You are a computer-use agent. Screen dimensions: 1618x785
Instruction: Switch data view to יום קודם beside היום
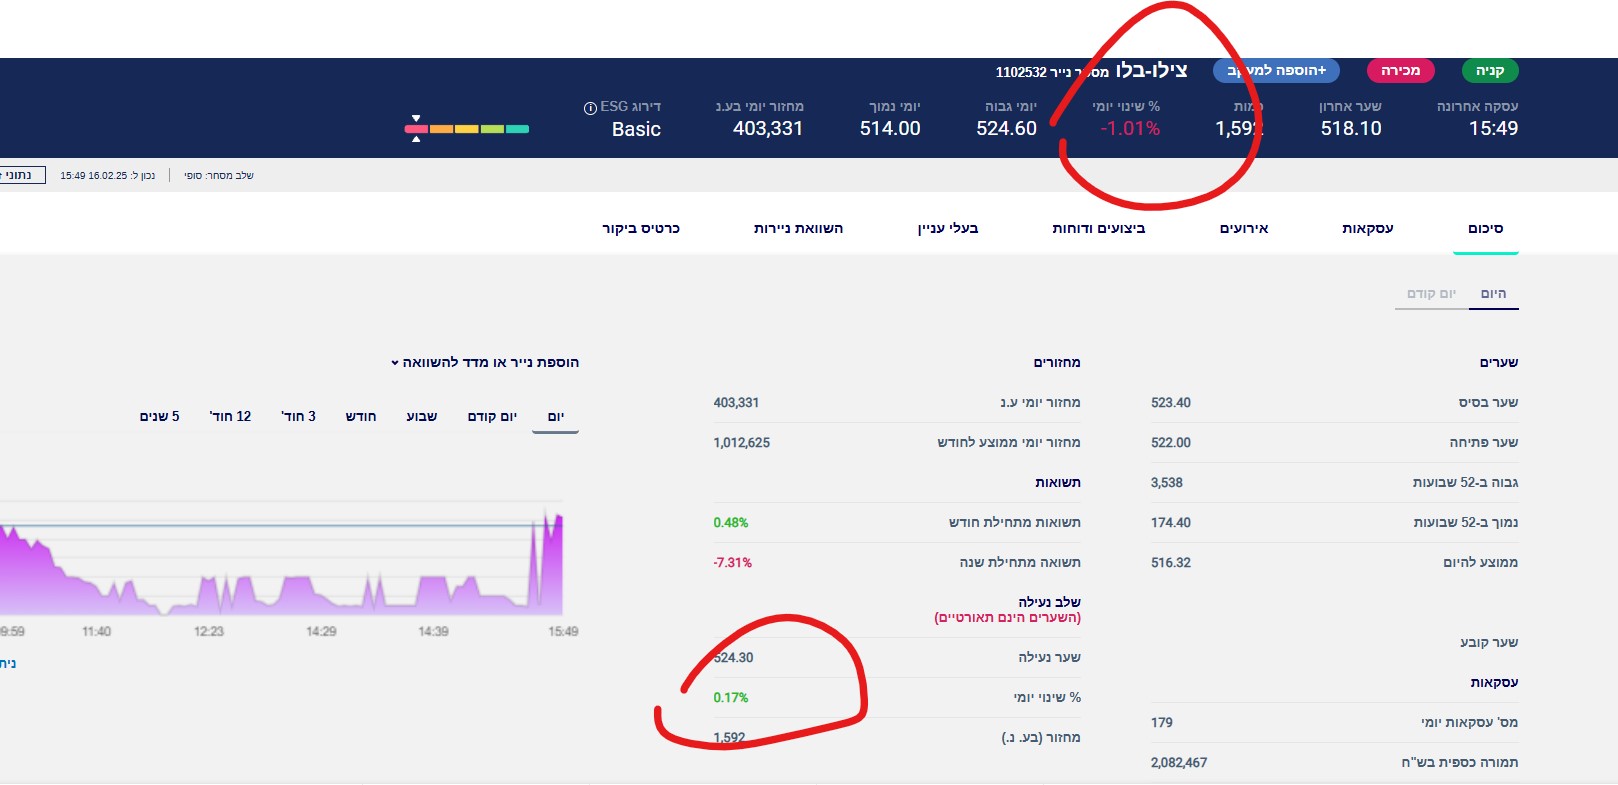tap(1431, 294)
